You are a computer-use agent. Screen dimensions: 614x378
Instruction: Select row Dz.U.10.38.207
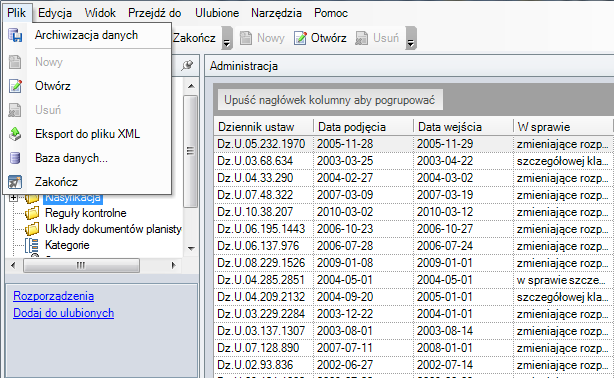point(414,212)
